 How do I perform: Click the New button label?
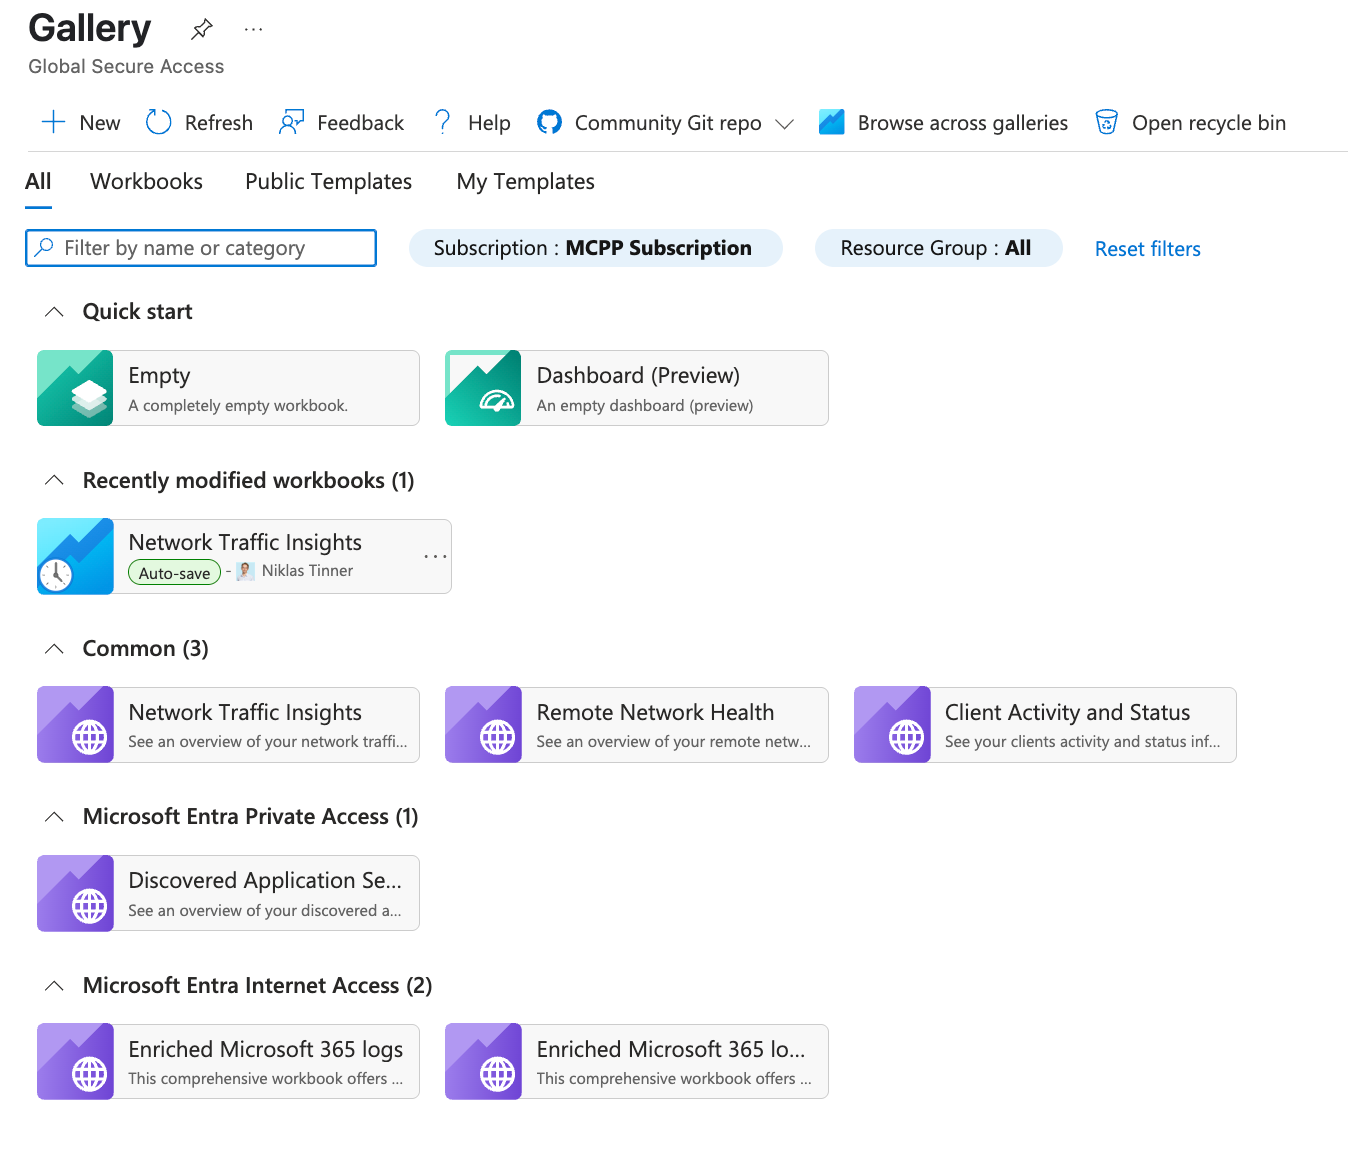(x=100, y=123)
